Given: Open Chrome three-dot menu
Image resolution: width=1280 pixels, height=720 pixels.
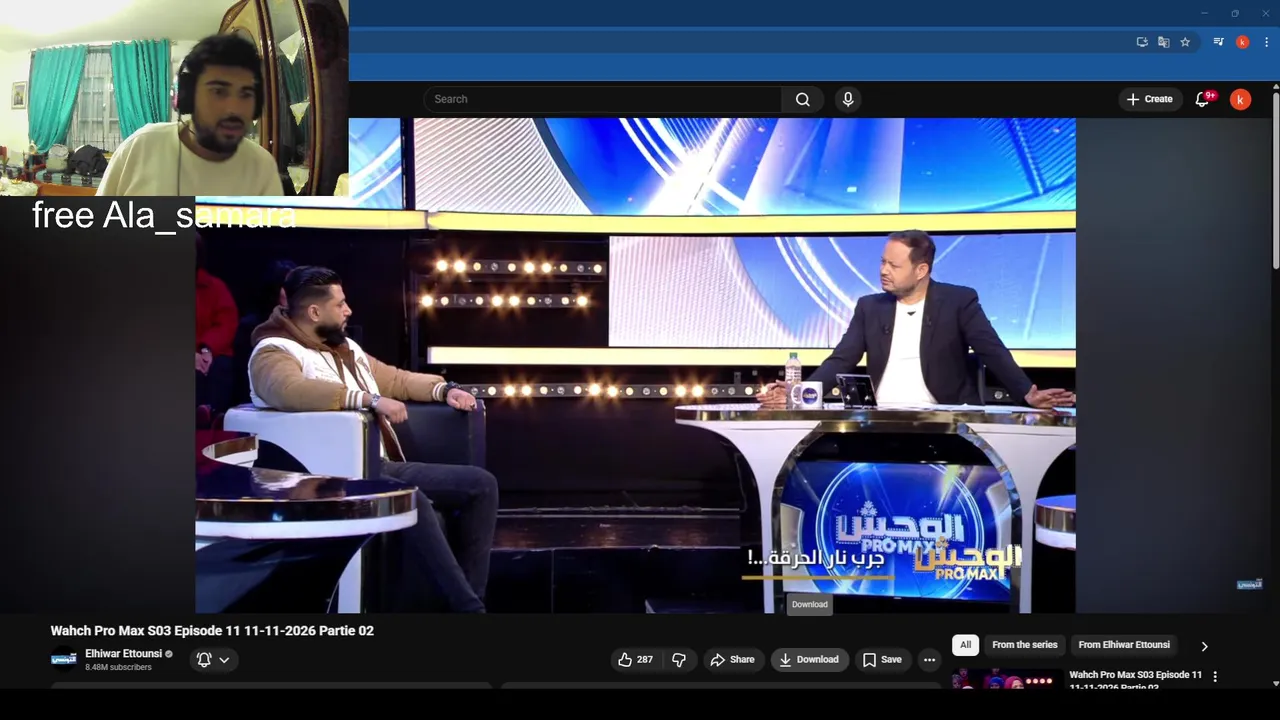Looking at the screenshot, I should [1266, 42].
